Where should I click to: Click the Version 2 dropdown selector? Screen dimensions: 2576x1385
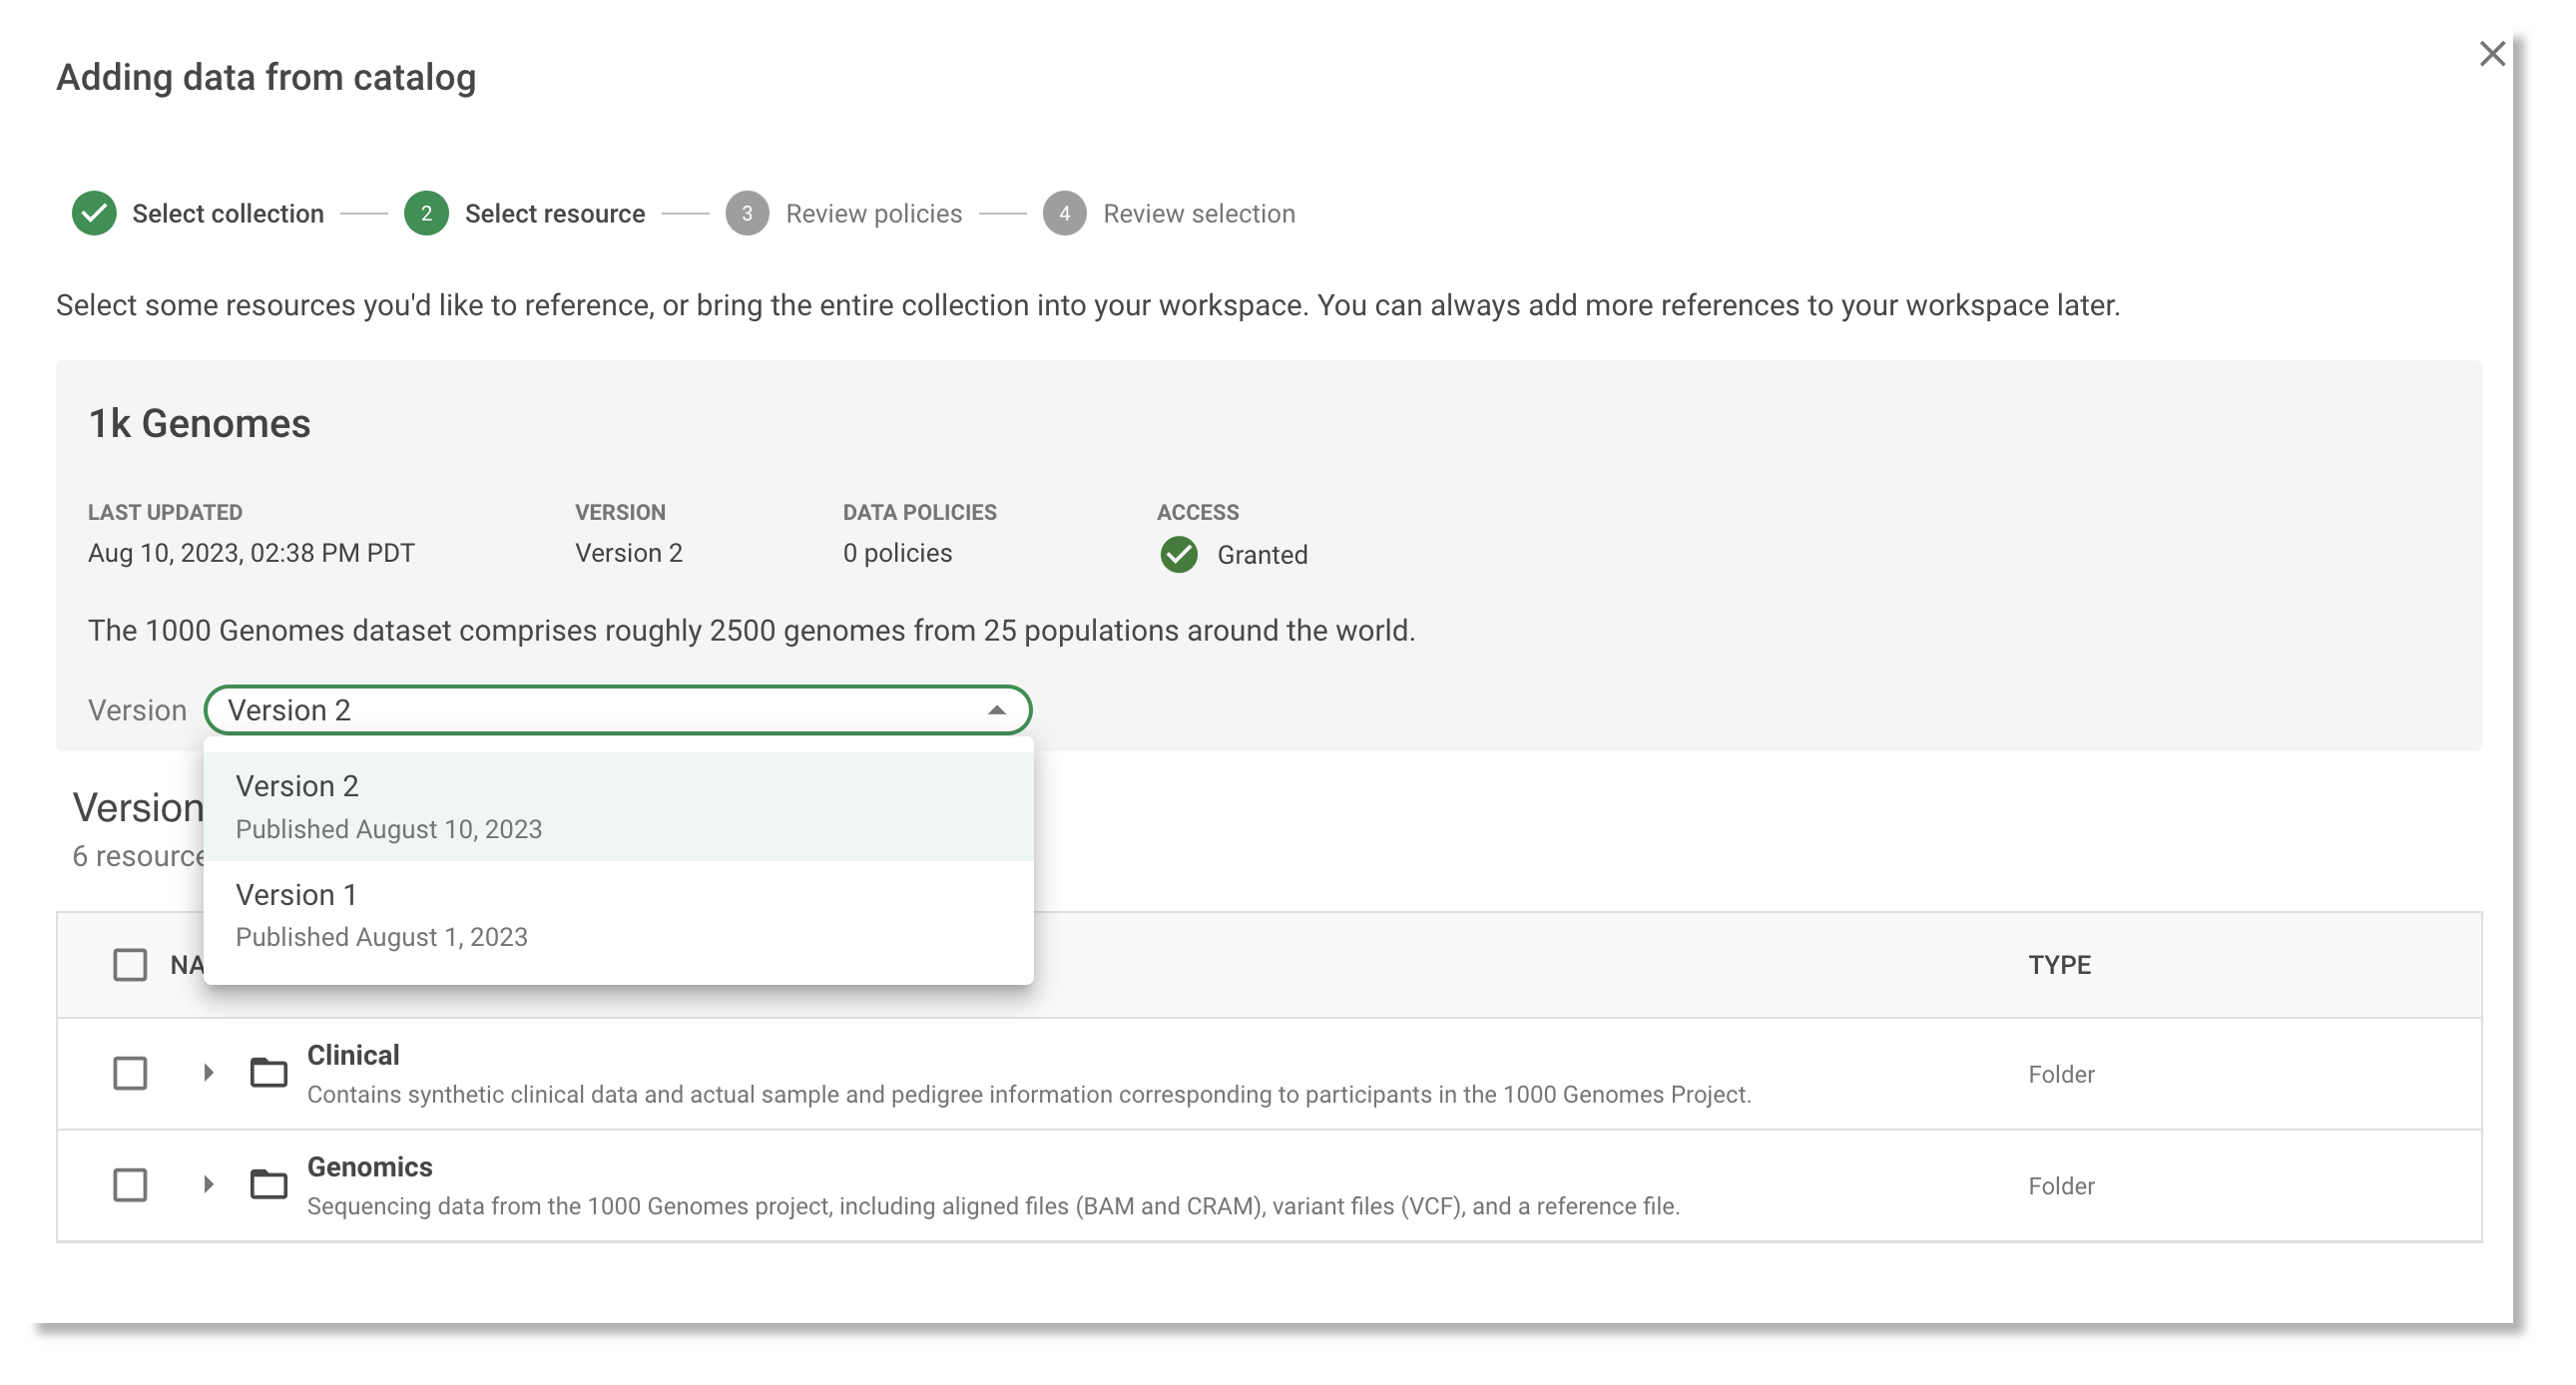619,709
